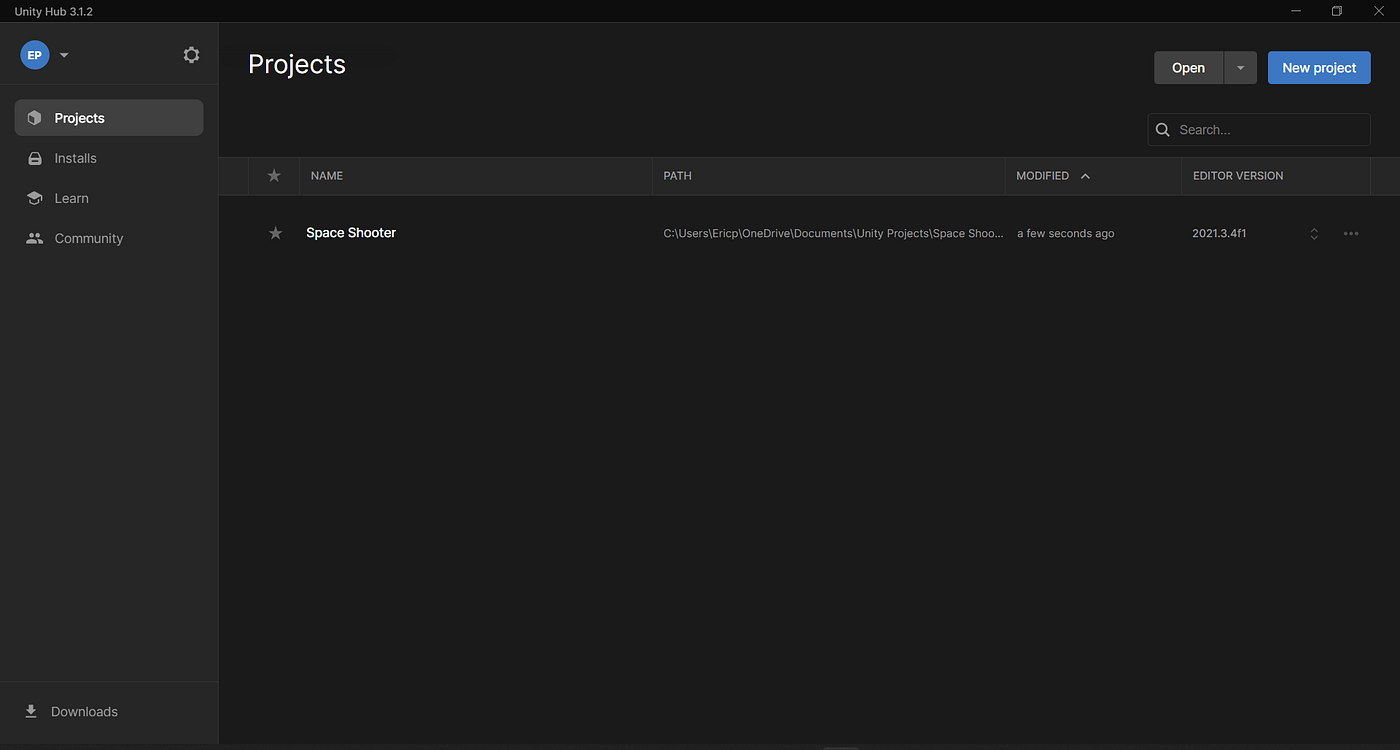The height and width of the screenshot is (750, 1400).
Task: Toggle the favorites filter in the list header
Action: tap(274, 175)
